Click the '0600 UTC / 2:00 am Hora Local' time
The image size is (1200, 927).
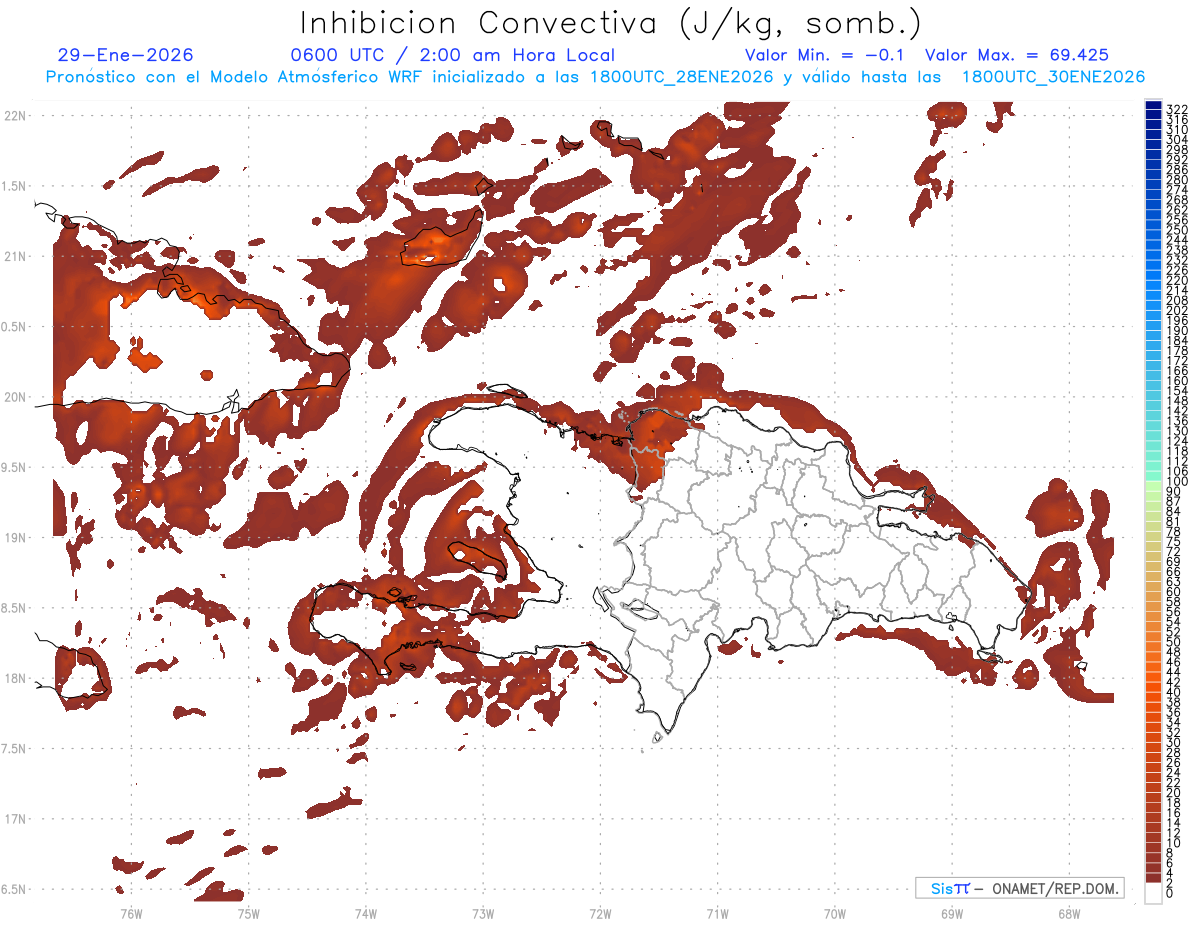[x=452, y=55]
